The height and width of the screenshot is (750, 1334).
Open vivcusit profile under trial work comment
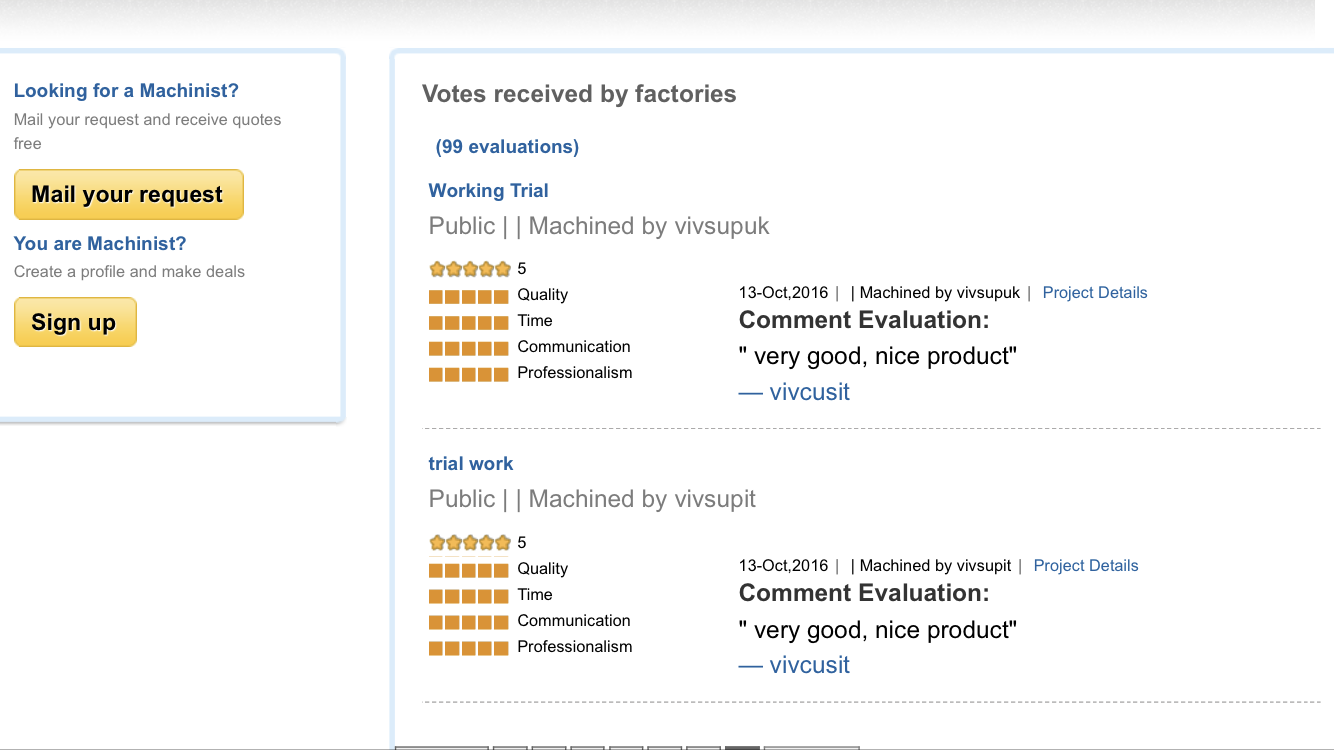[794, 665]
